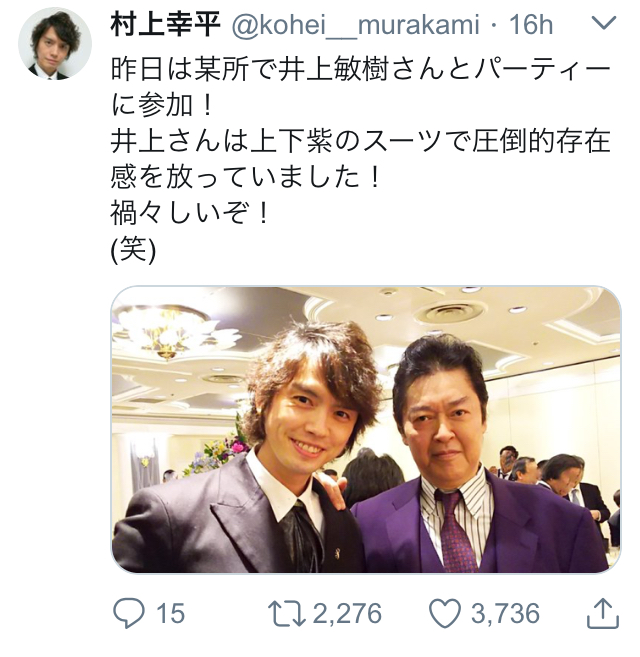Image resolution: width=640 pixels, height=657 pixels.
Task: Open the reply speech bubble icon
Action: [x=129, y=614]
